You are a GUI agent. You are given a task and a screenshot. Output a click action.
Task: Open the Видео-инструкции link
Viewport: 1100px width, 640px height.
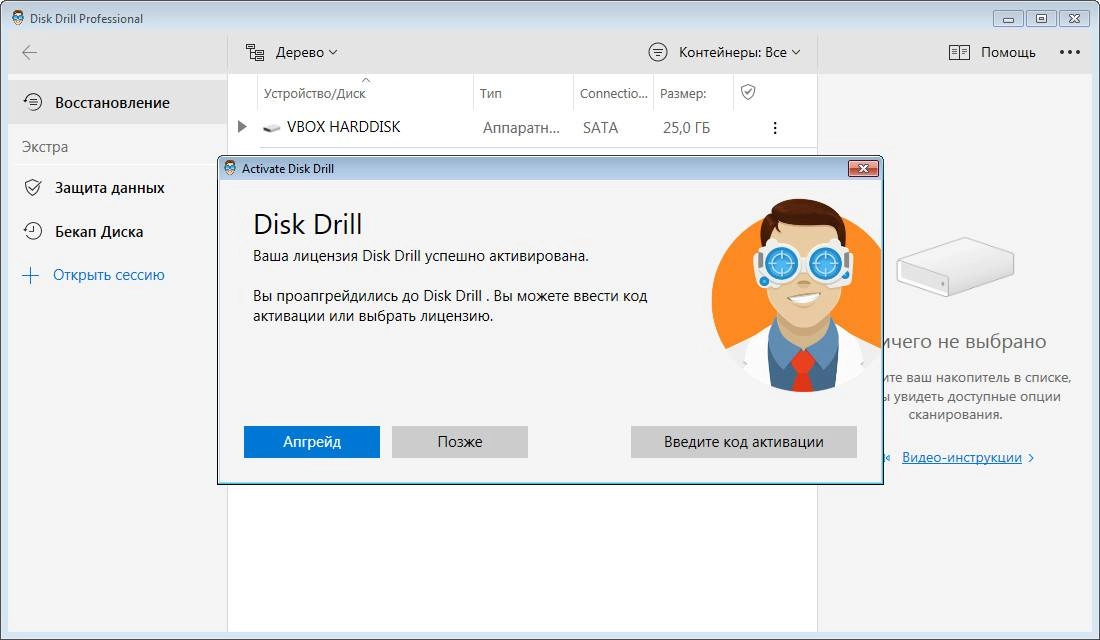962,458
